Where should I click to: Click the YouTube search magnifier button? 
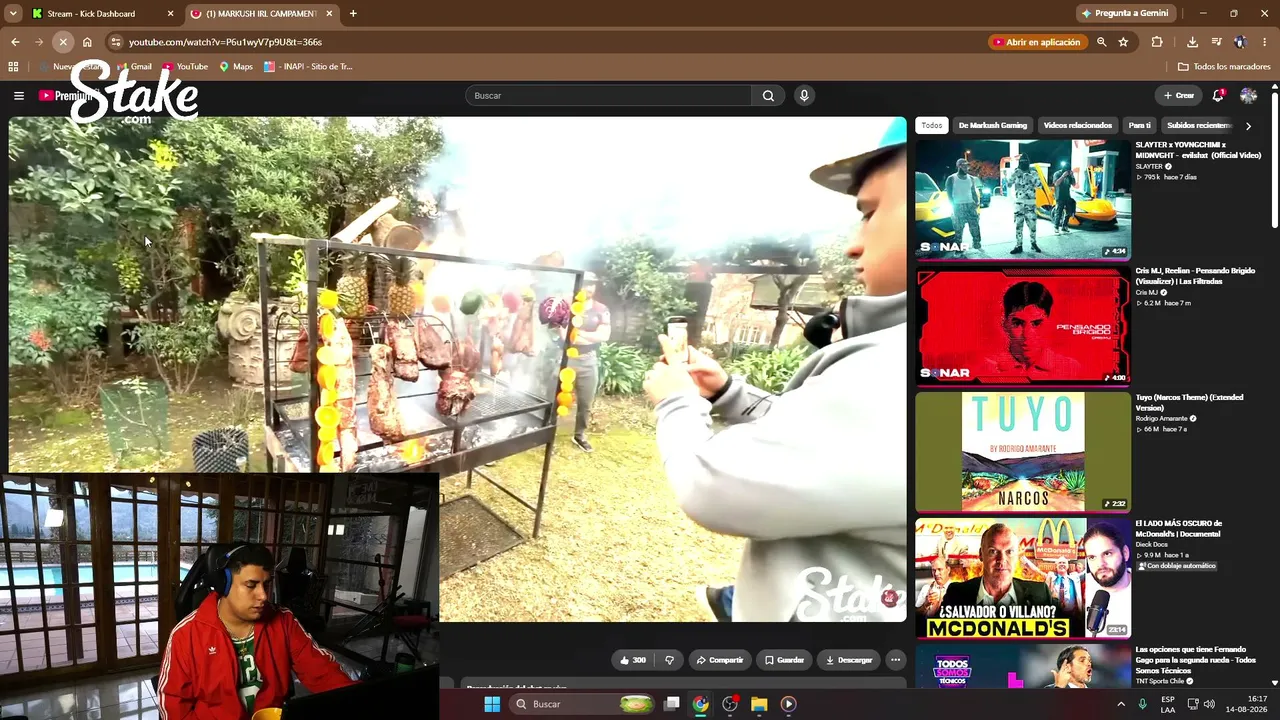[x=768, y=96]
